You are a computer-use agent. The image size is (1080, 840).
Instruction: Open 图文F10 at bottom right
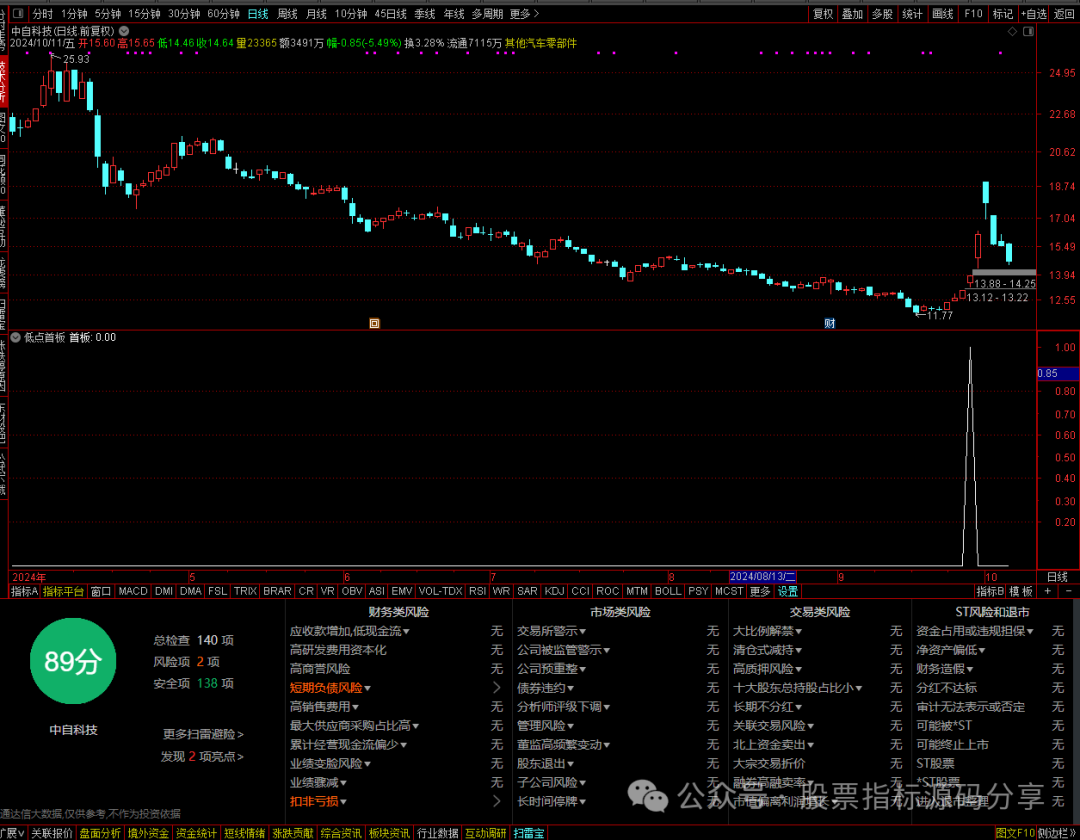click(1015, 834)
